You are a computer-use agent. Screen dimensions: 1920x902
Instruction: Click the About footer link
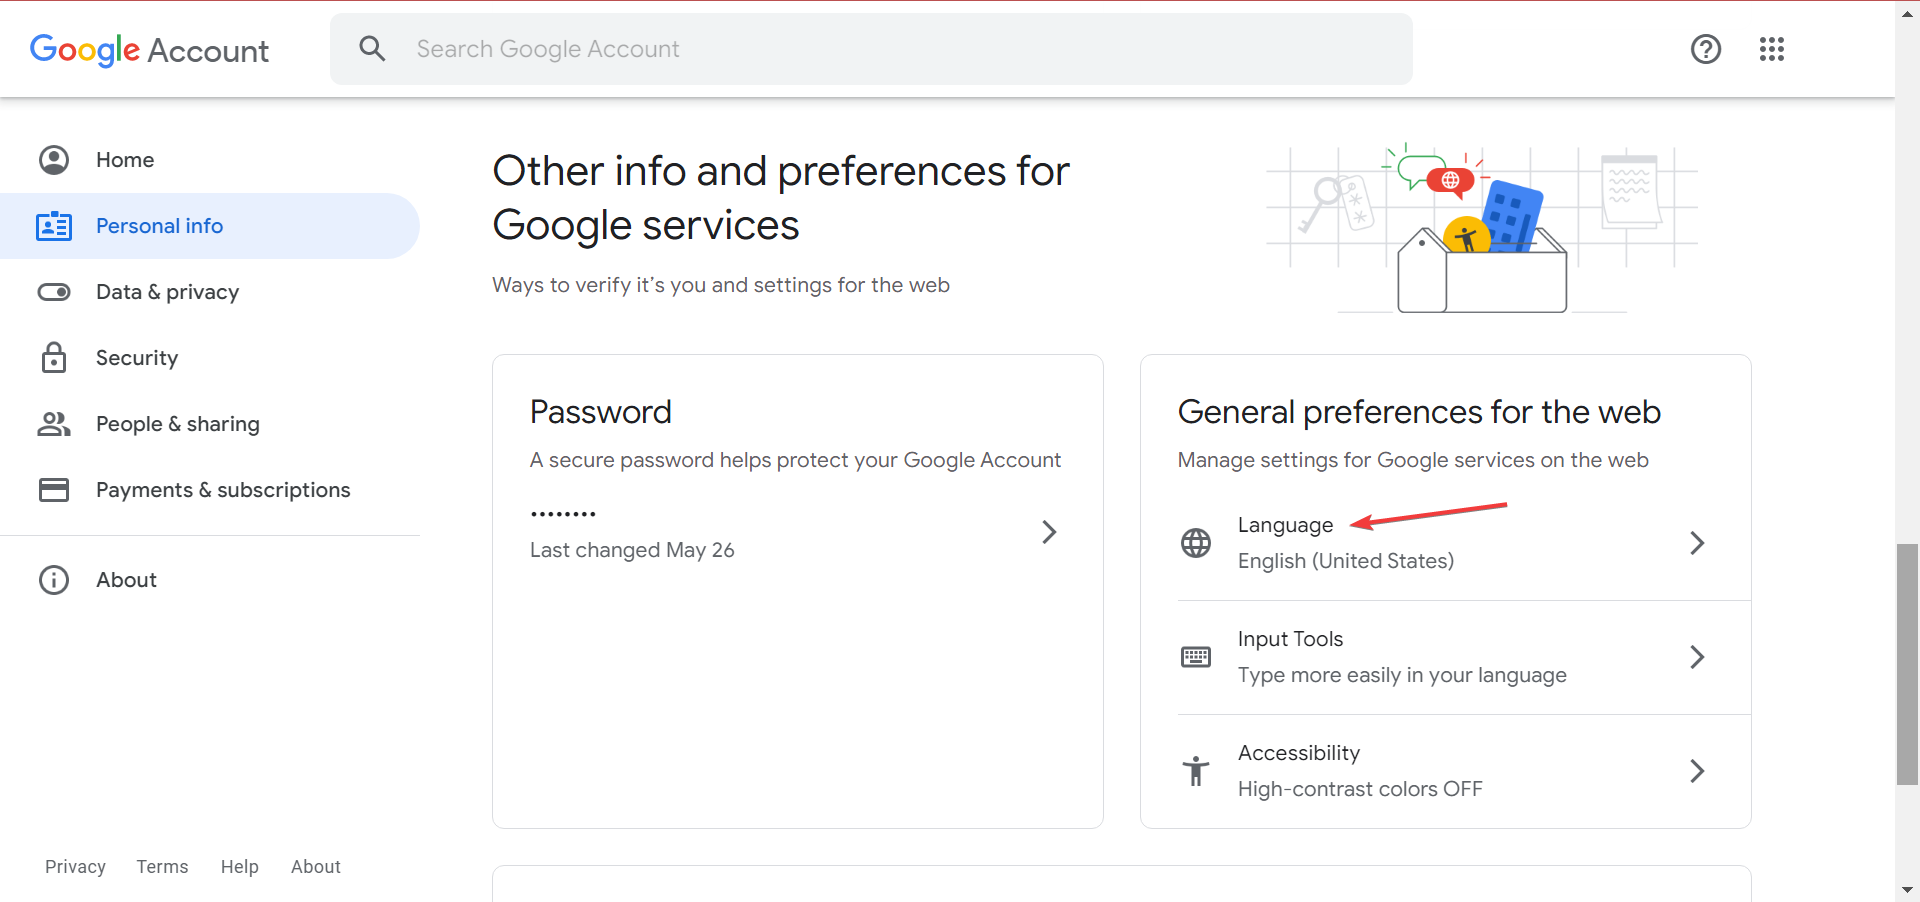[316, 867]
